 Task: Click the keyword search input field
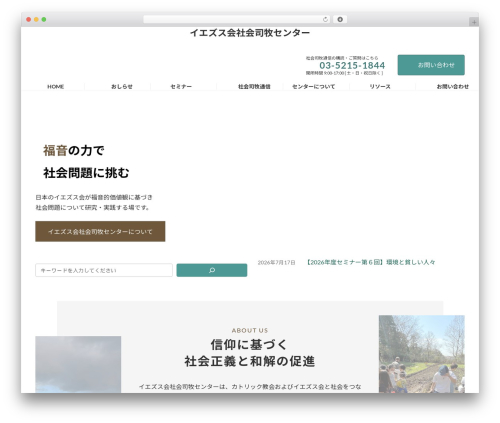coord(104,270)
